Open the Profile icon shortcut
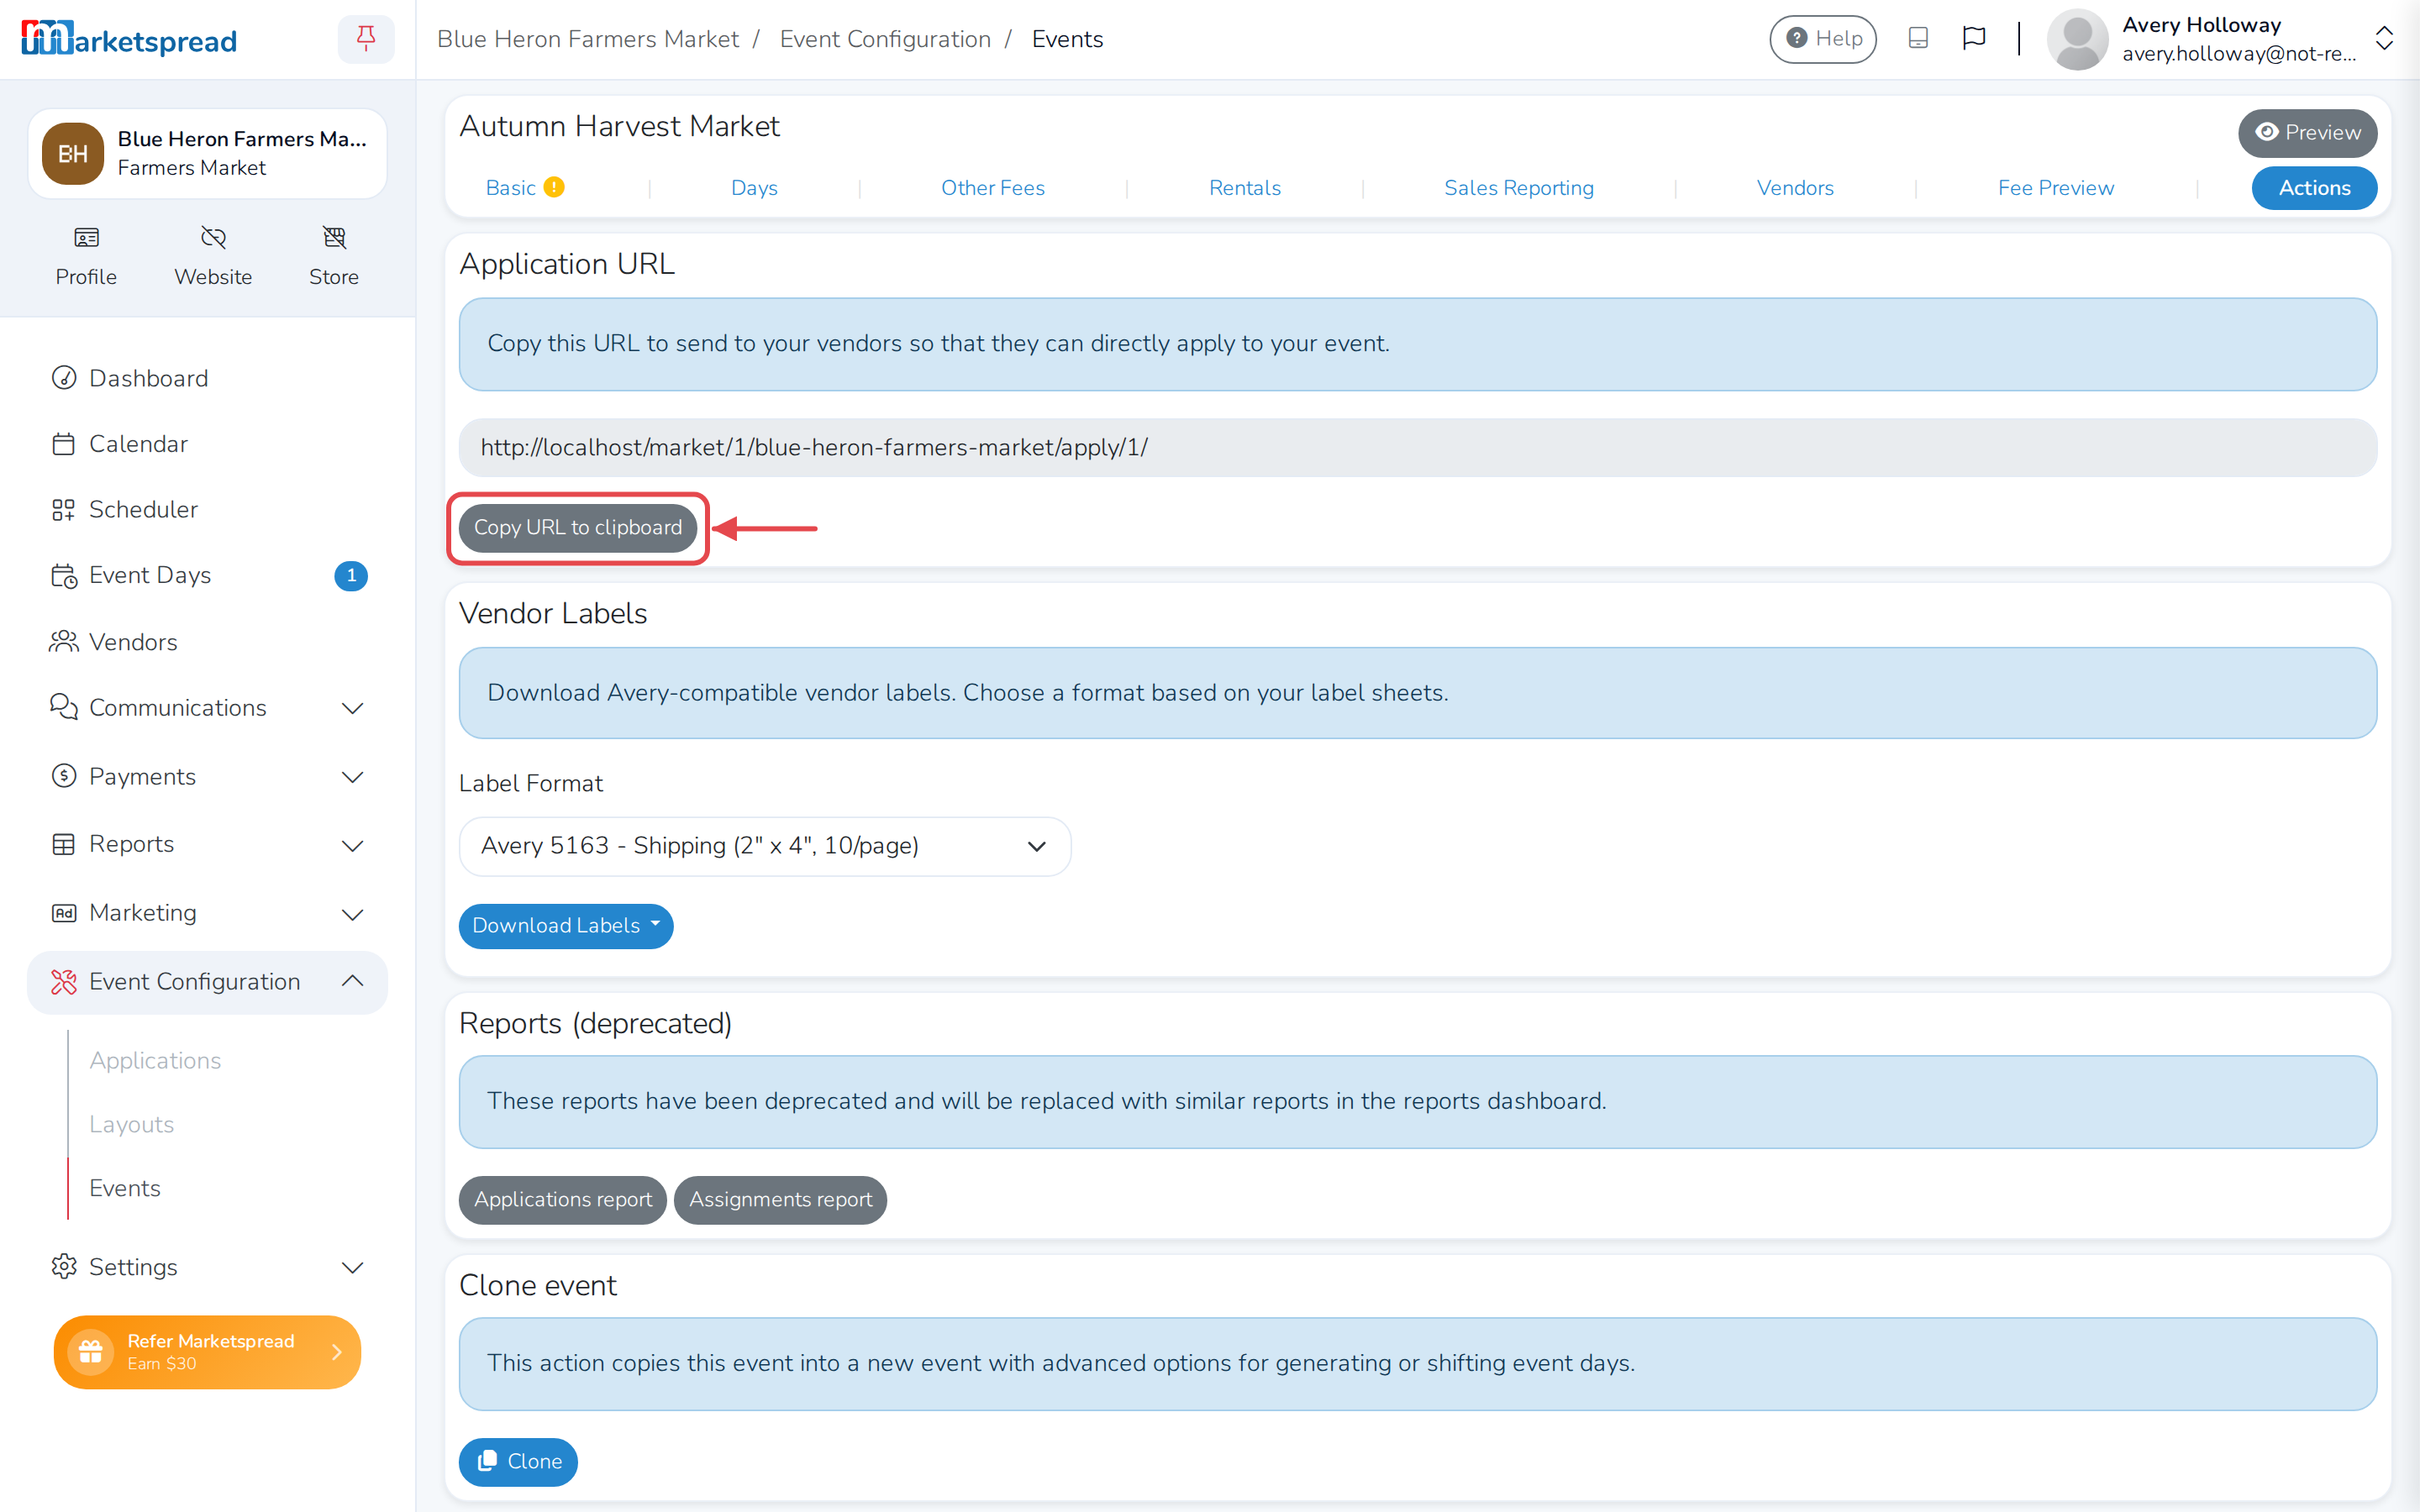This screenshot has height=1512, width=2420. pos(86,256)
